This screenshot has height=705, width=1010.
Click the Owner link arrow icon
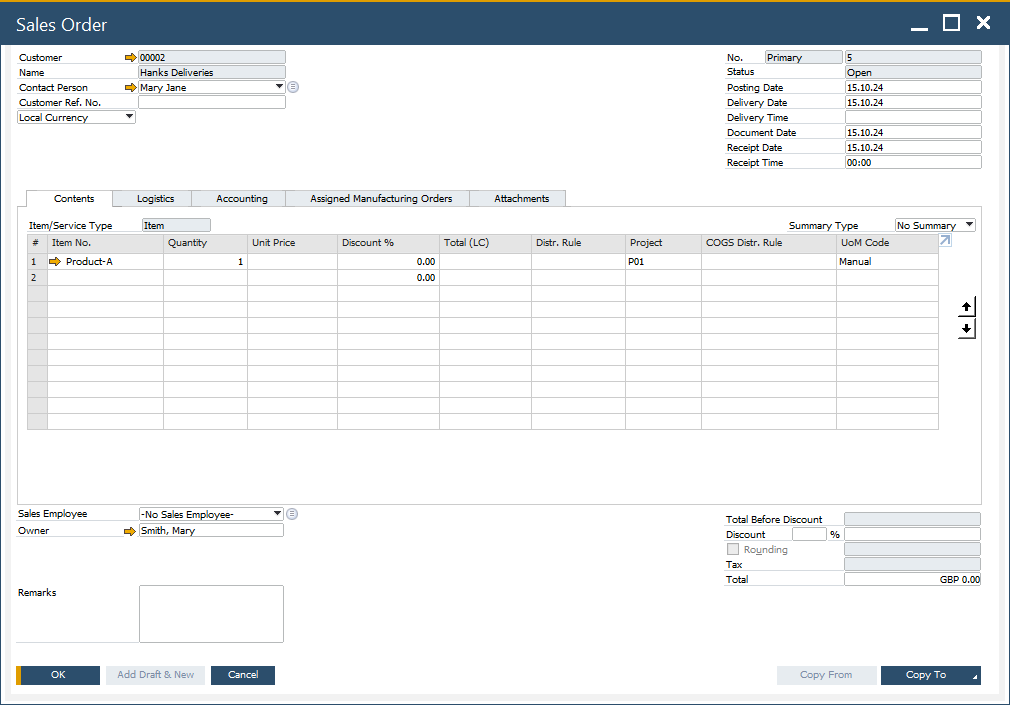click(129, 530)
